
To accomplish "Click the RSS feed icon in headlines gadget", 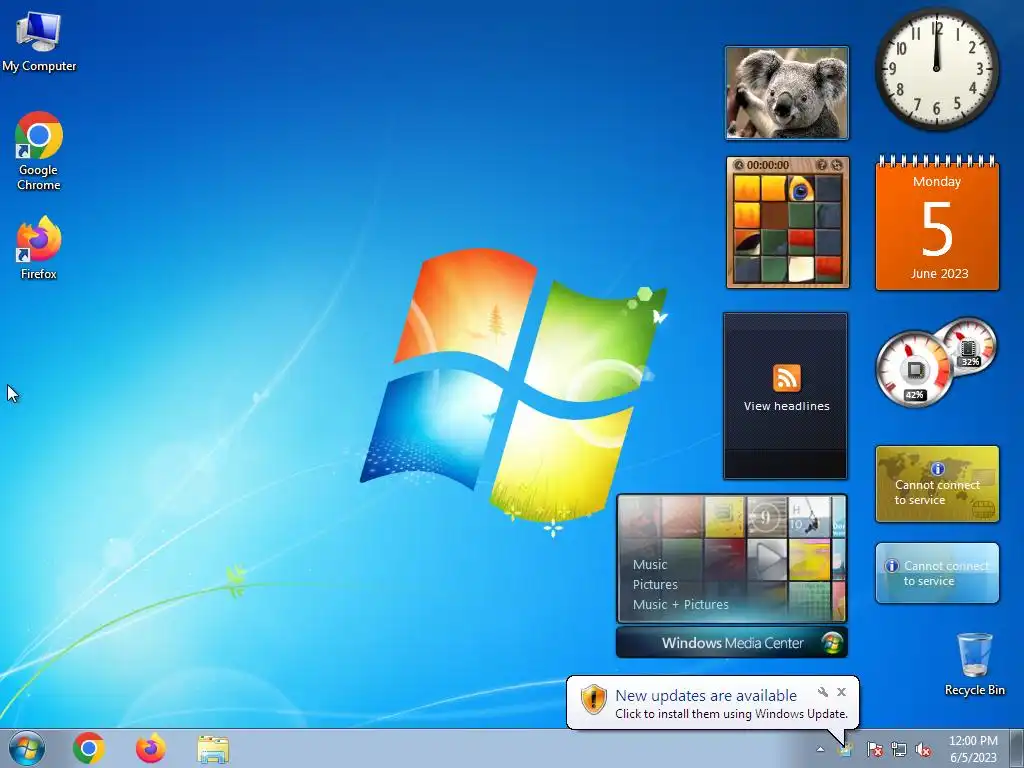I will [786, 378].
